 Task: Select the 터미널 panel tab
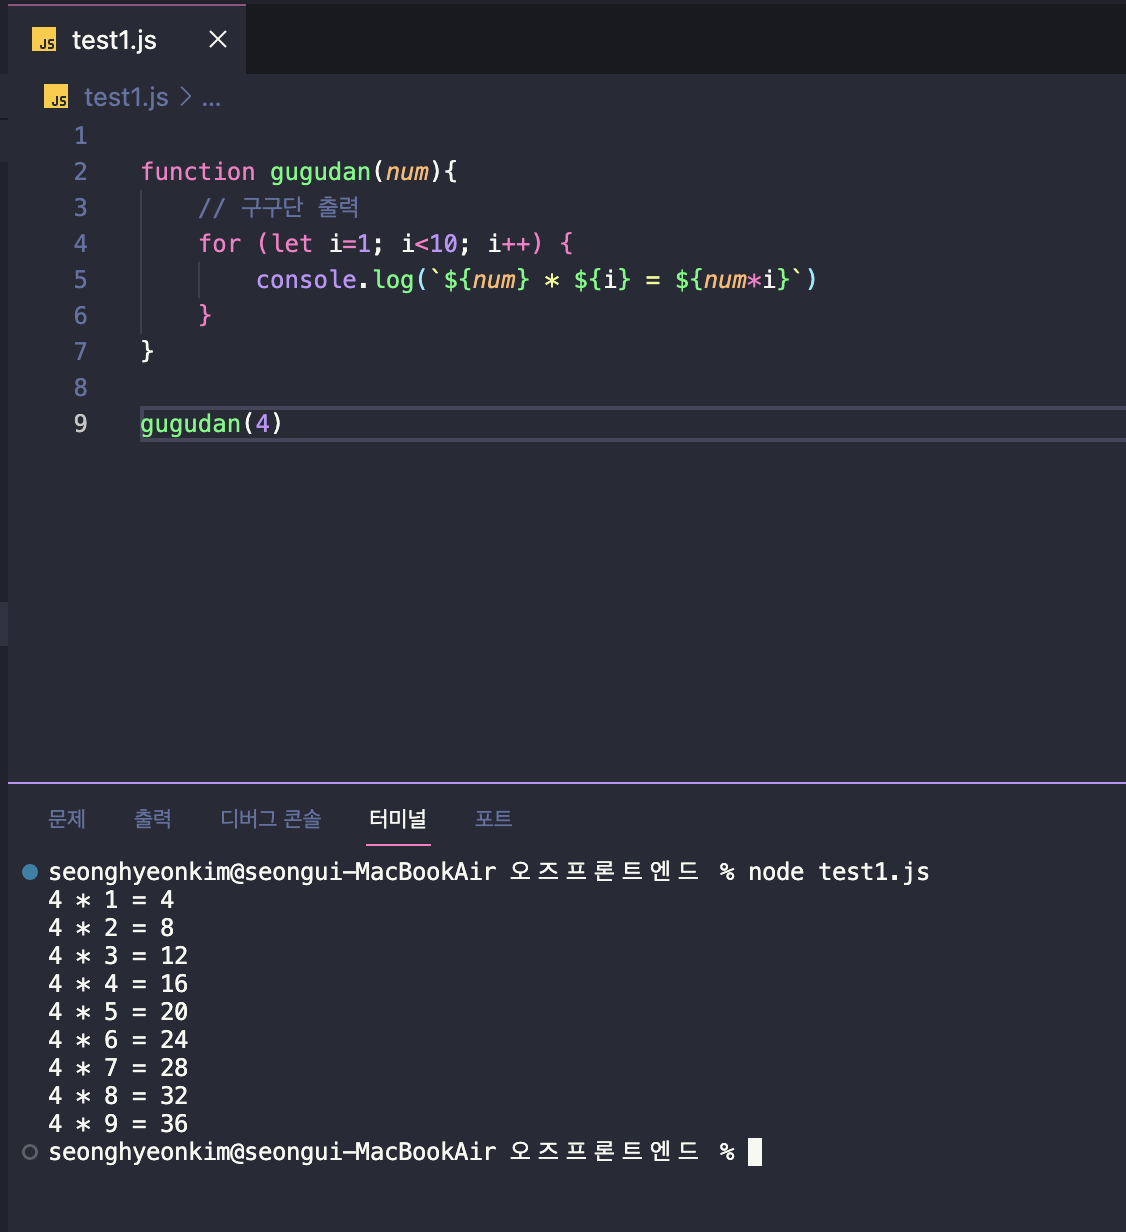click(398, 819)
